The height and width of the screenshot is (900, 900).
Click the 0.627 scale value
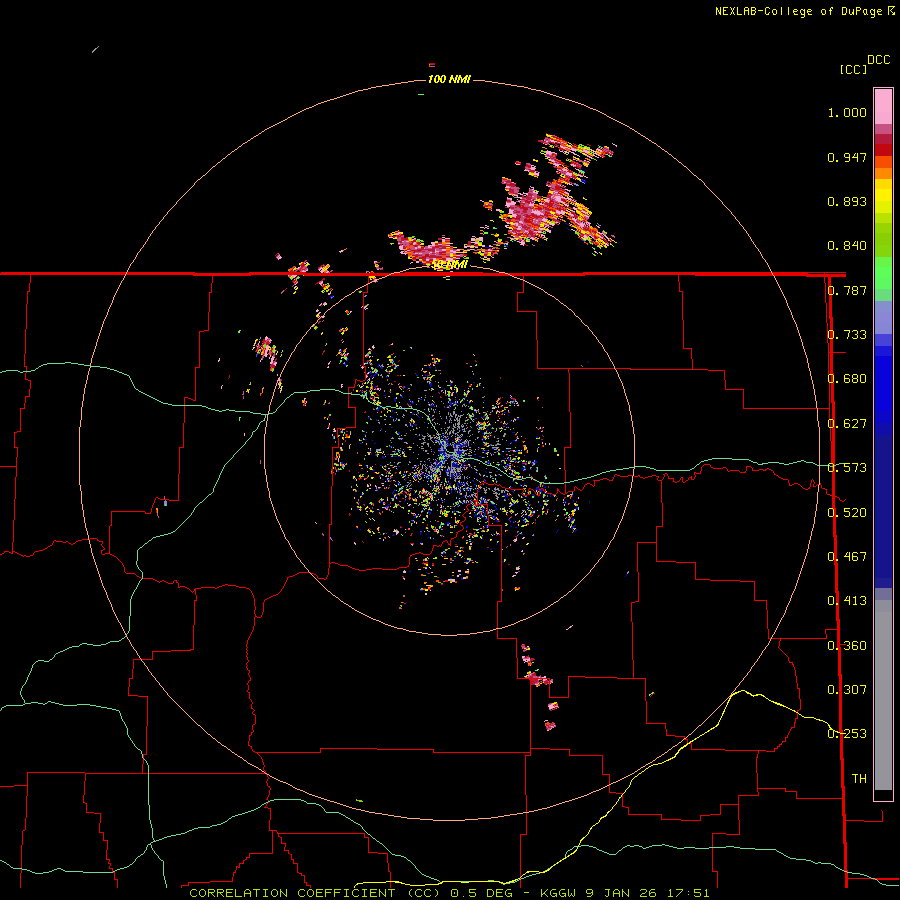[847, 424]
